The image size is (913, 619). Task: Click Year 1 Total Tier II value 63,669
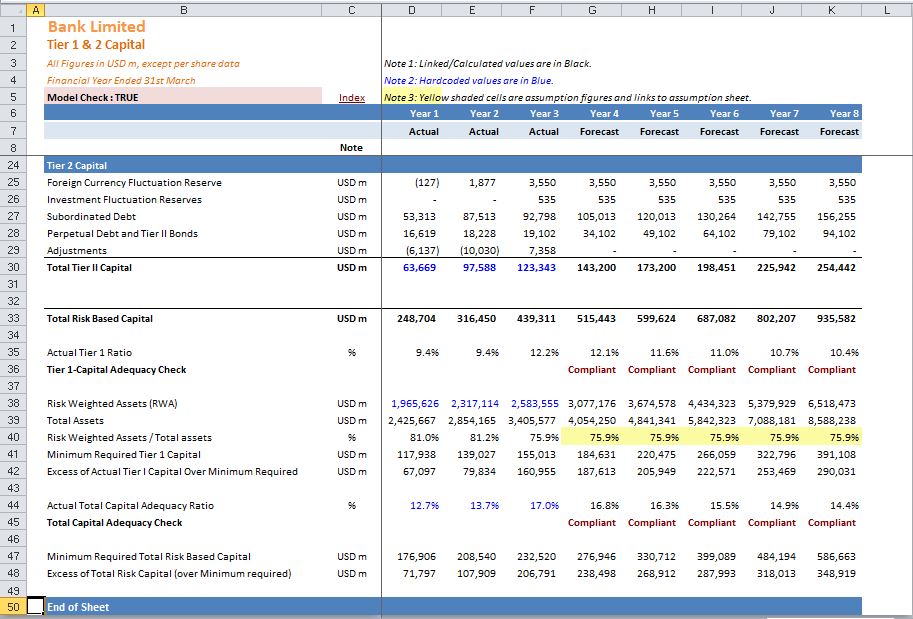coord(419,268)
